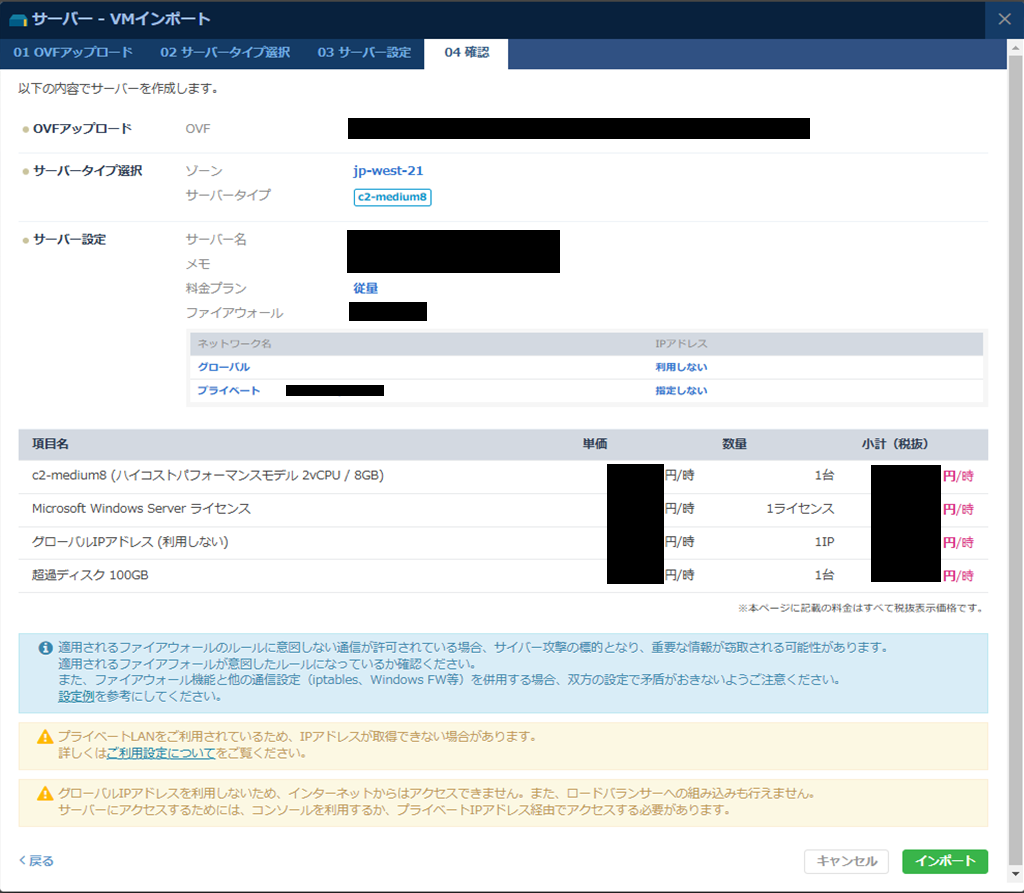This screenshot has width=1024, height=893.
Task: Click the warning icon in the global IP notice
Action: 45,794
